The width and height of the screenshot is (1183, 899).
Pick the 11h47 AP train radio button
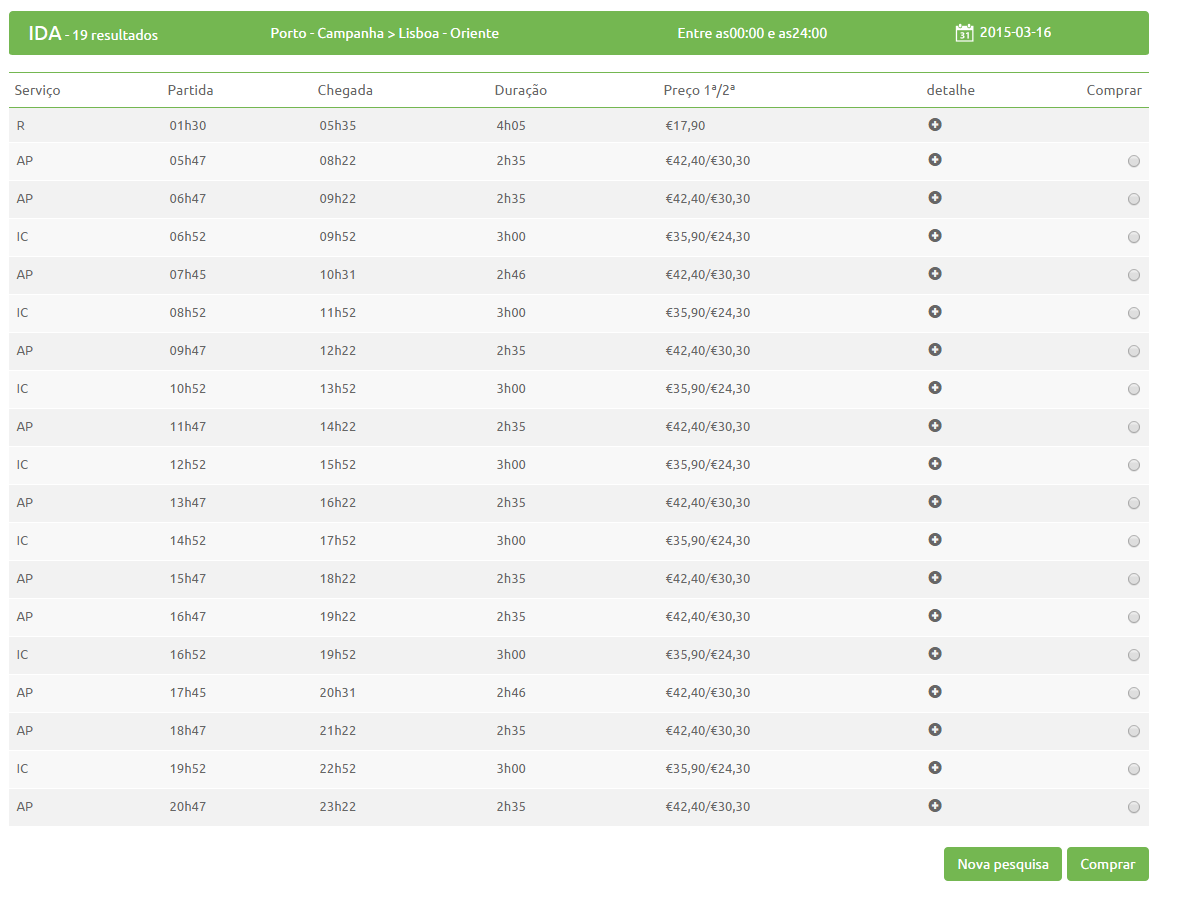coord(1133,427)
